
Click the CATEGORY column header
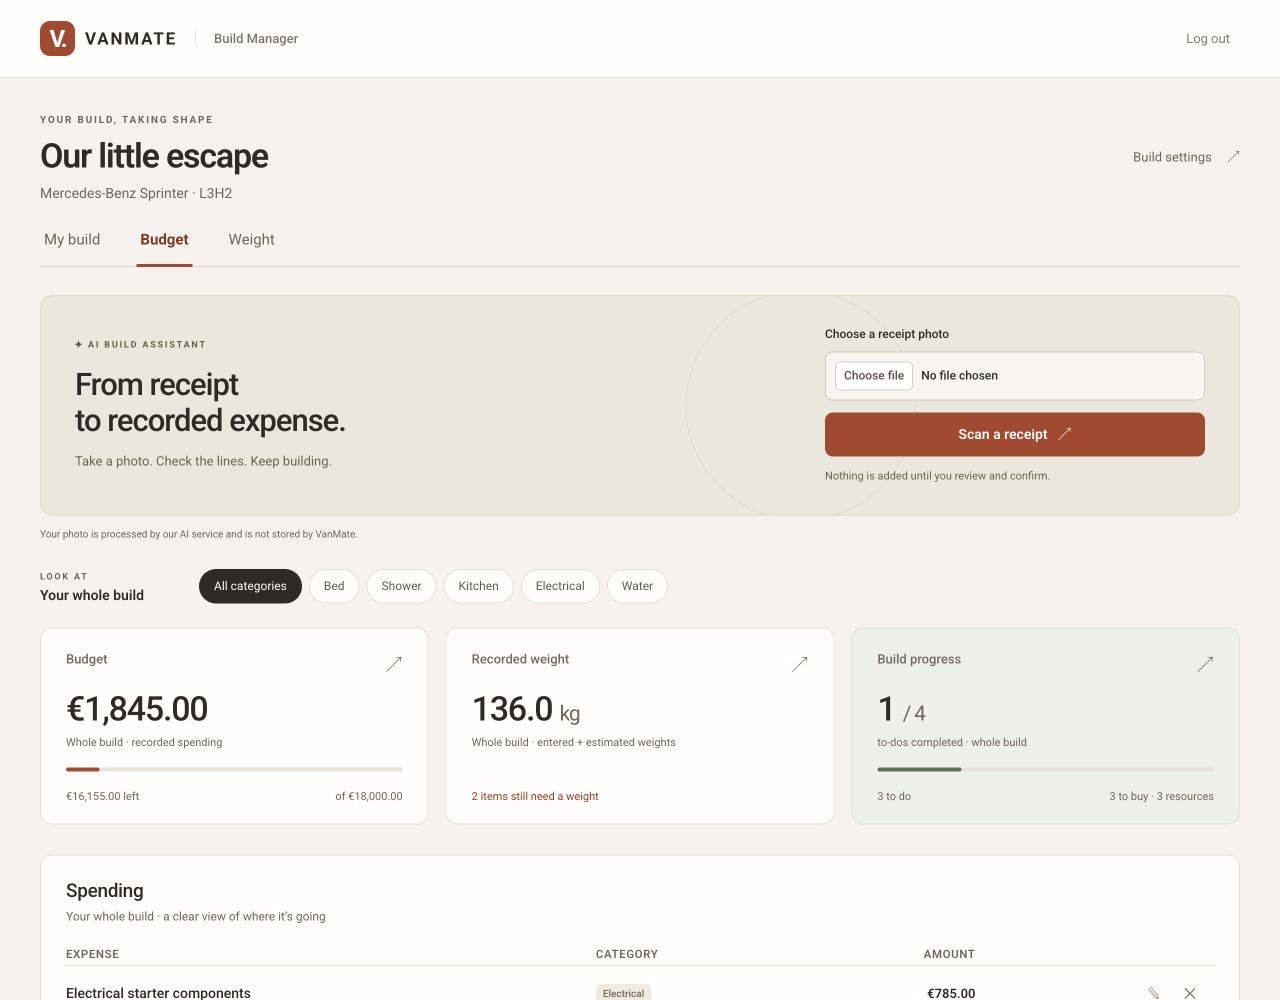627,954
